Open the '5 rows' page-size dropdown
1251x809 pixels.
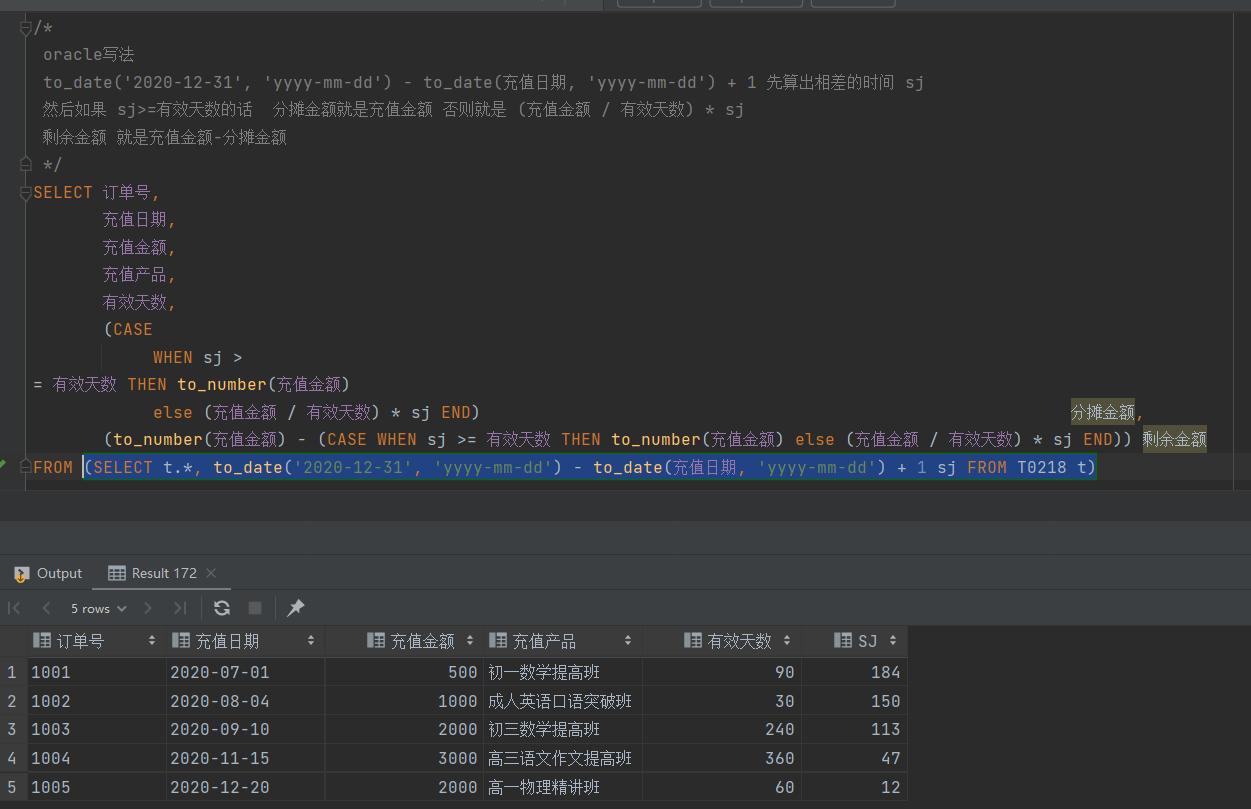pyautogui.click(x=97, y=608)
